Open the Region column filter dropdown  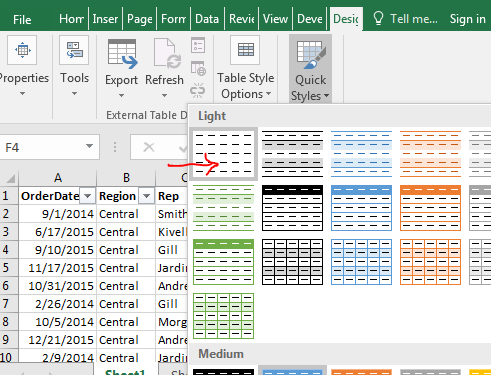[146, 196]
